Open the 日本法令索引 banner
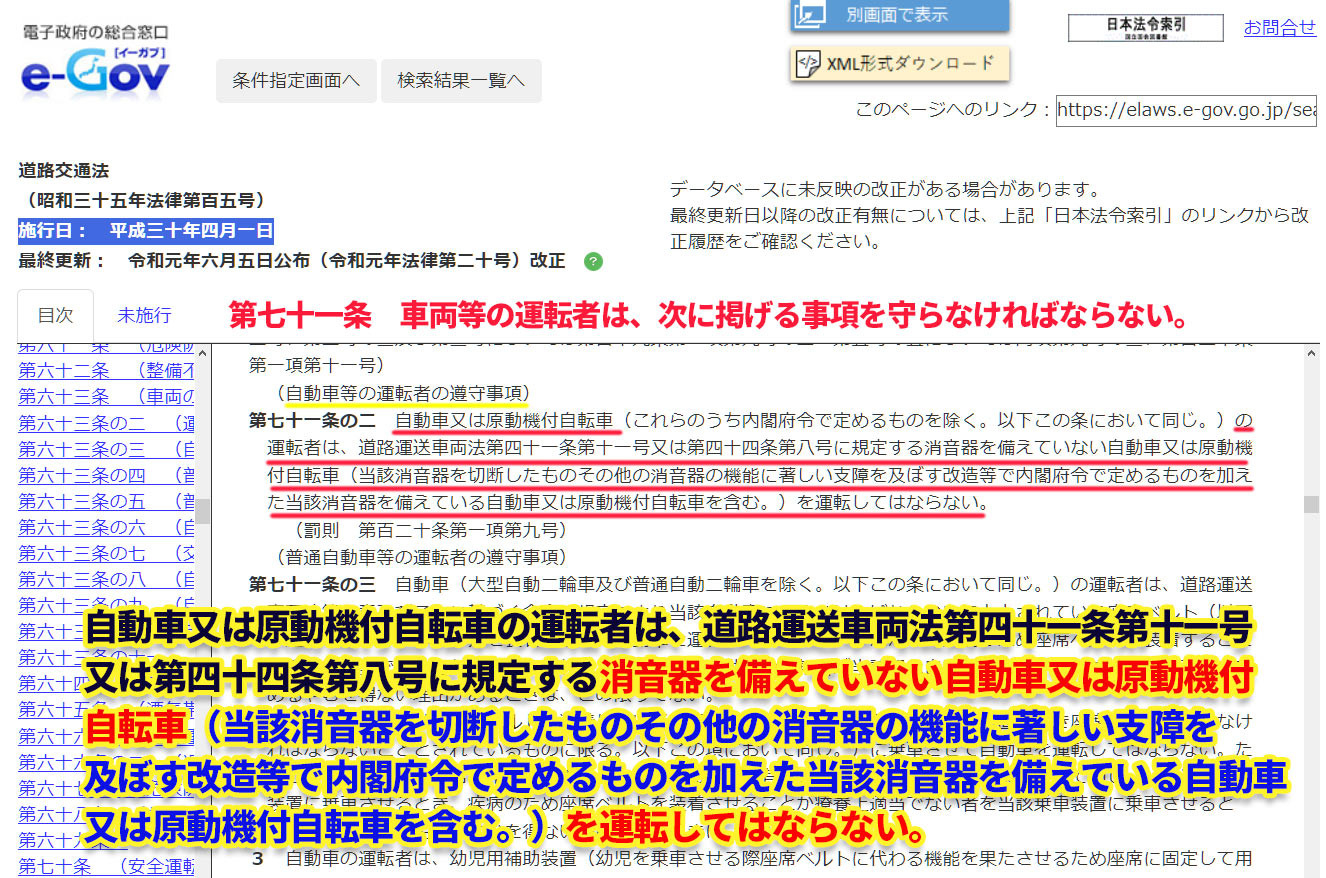The width and height of the screenshot is (1326, 878). (x=1145, y=27)
